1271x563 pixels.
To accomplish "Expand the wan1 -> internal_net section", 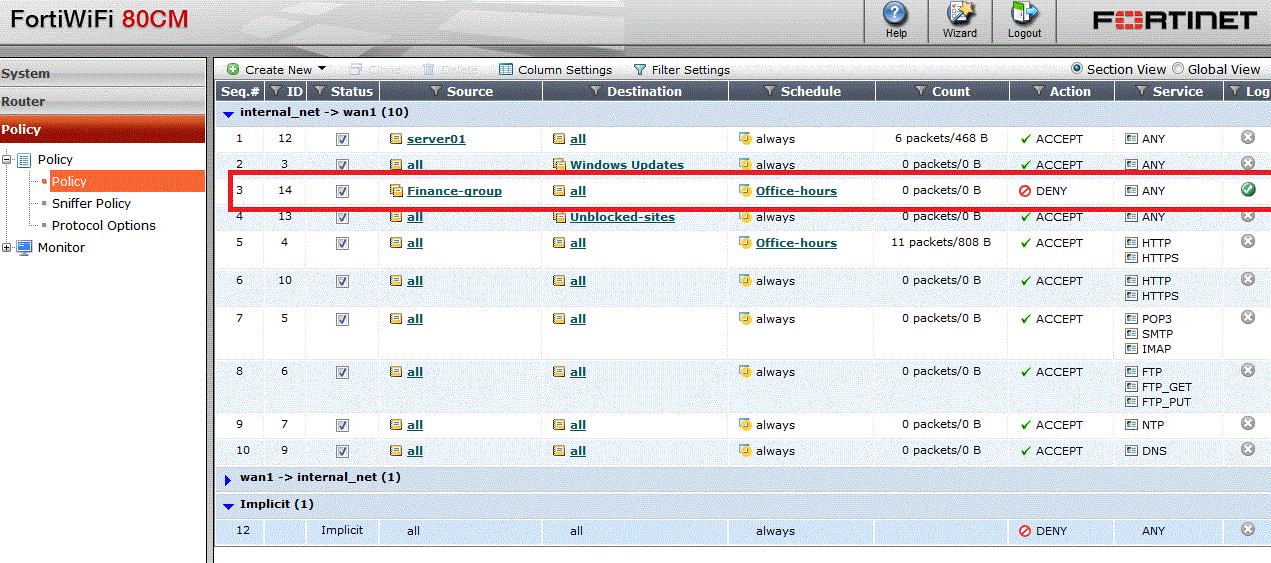I will coord(228,479).
